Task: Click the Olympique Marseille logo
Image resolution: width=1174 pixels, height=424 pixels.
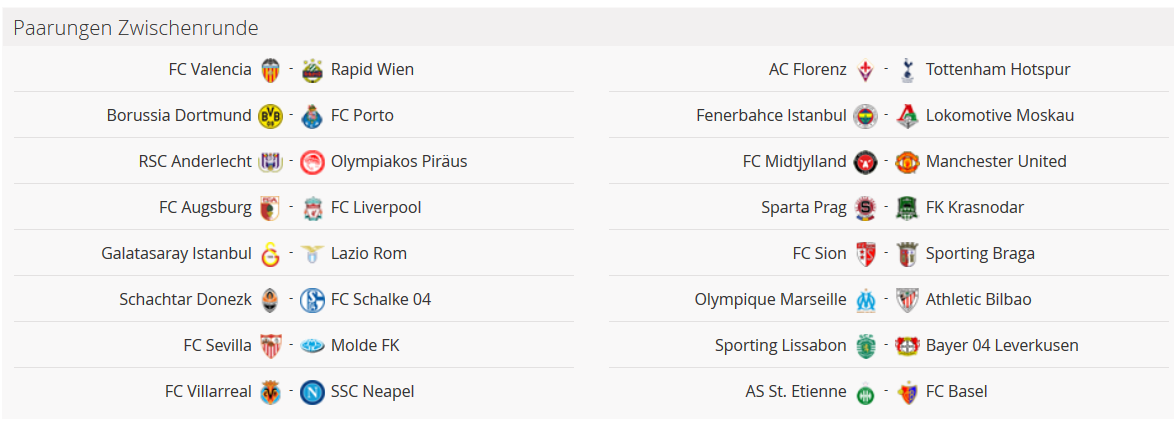Action: [865, 300]
